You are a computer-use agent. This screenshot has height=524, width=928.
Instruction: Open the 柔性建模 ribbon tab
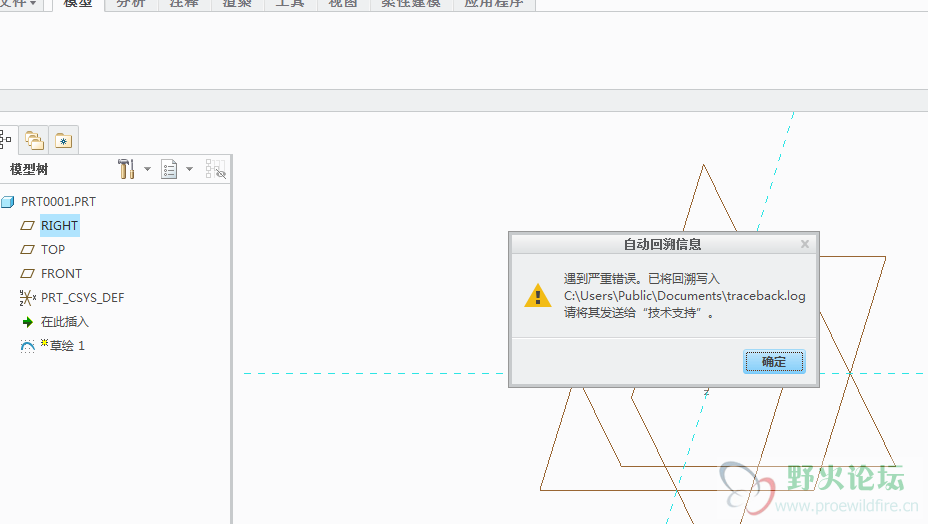point(411,4)
